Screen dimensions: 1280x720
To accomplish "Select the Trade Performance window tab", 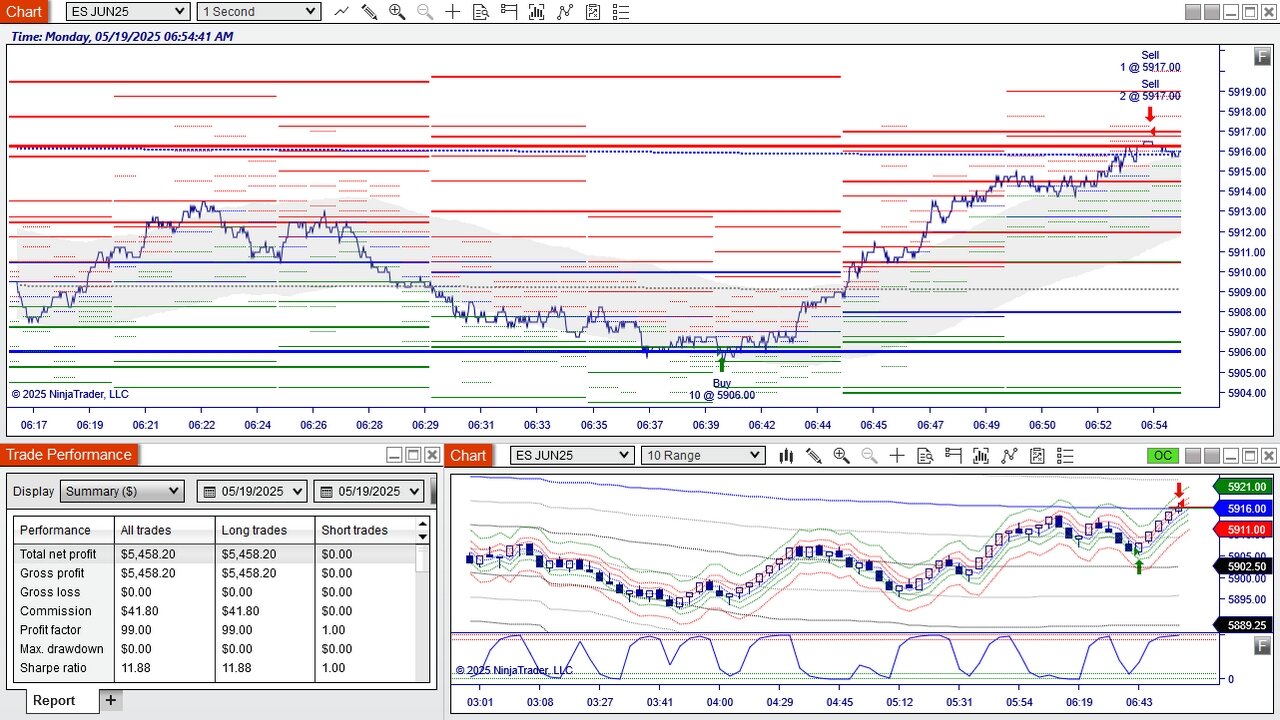I will [69, 455].
